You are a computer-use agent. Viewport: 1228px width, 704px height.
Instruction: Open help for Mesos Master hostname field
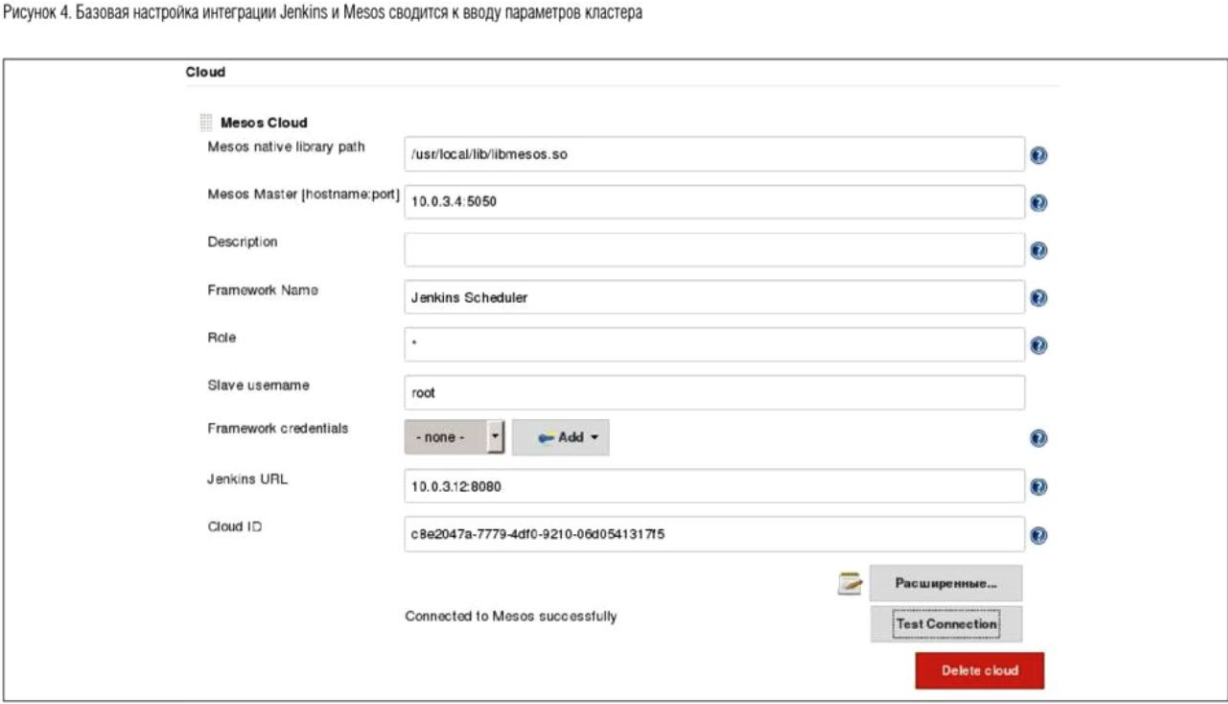point(1037,202)
